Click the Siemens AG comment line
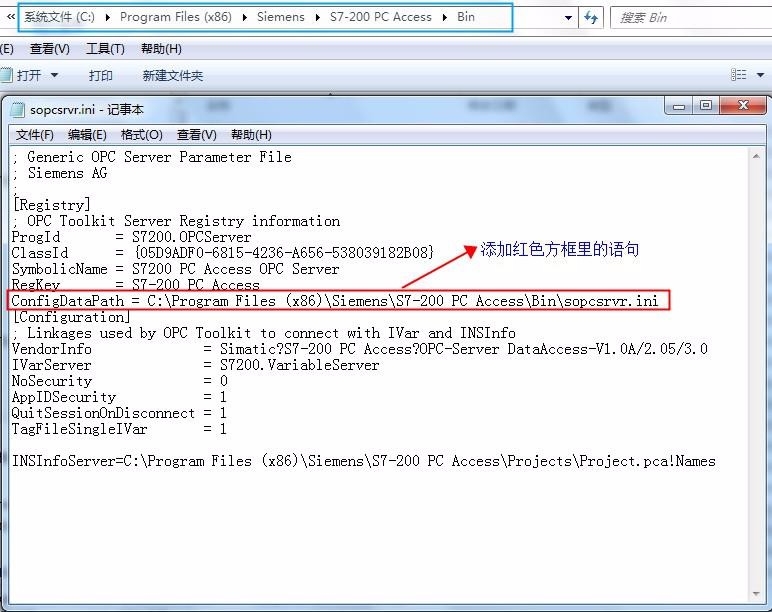Image resolution: width=772 pixels, height=612 pixels. coord(60,173)
